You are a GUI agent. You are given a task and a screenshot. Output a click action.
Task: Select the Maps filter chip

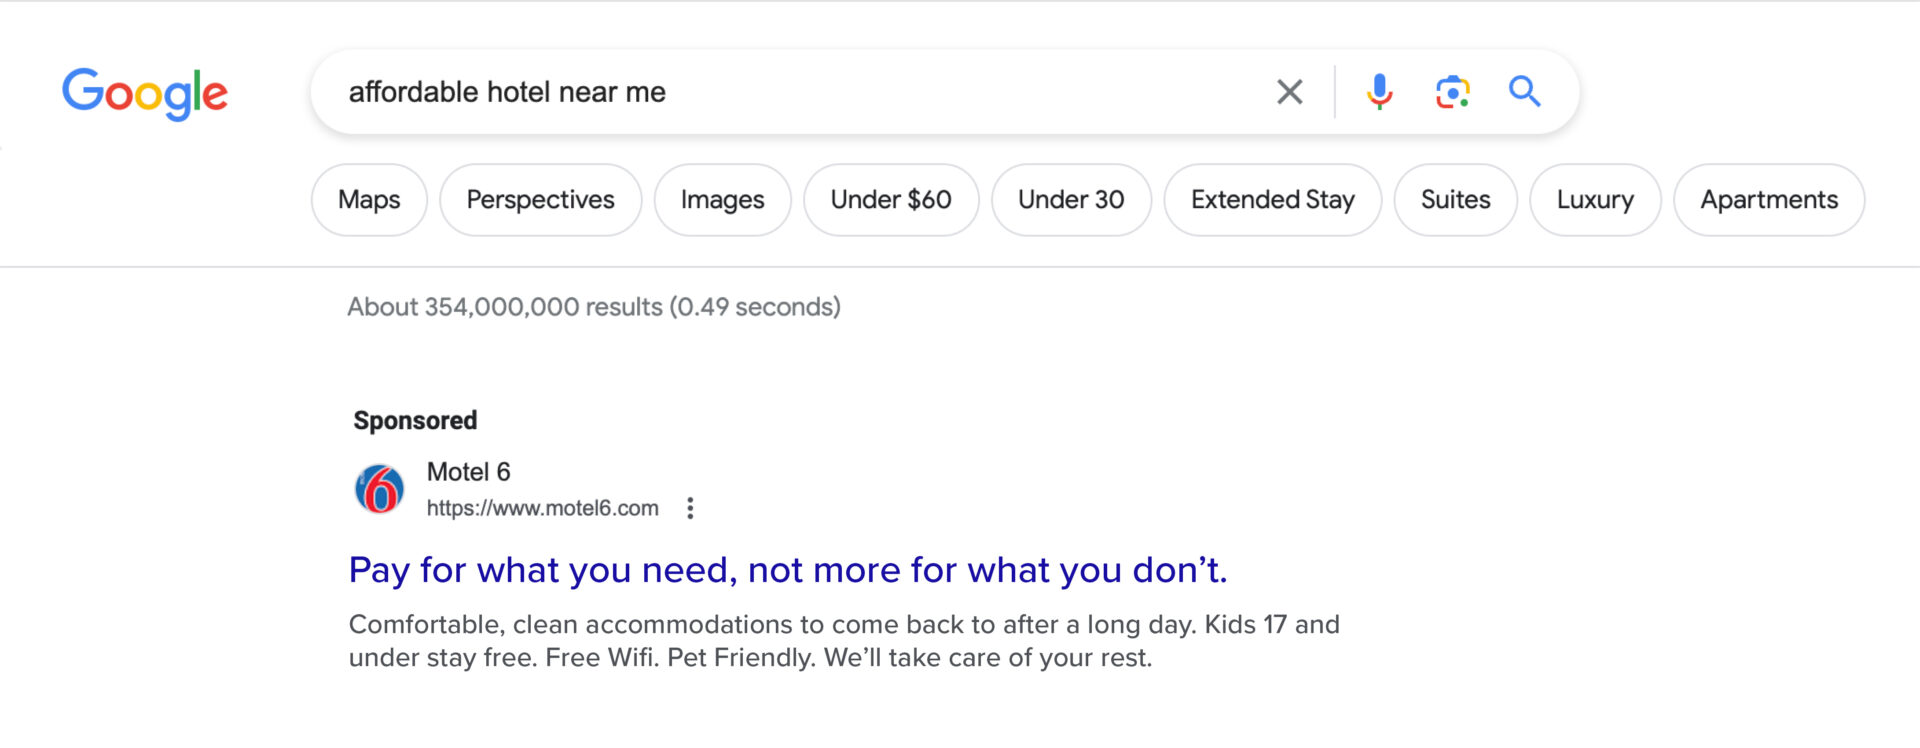click(369, 200)
